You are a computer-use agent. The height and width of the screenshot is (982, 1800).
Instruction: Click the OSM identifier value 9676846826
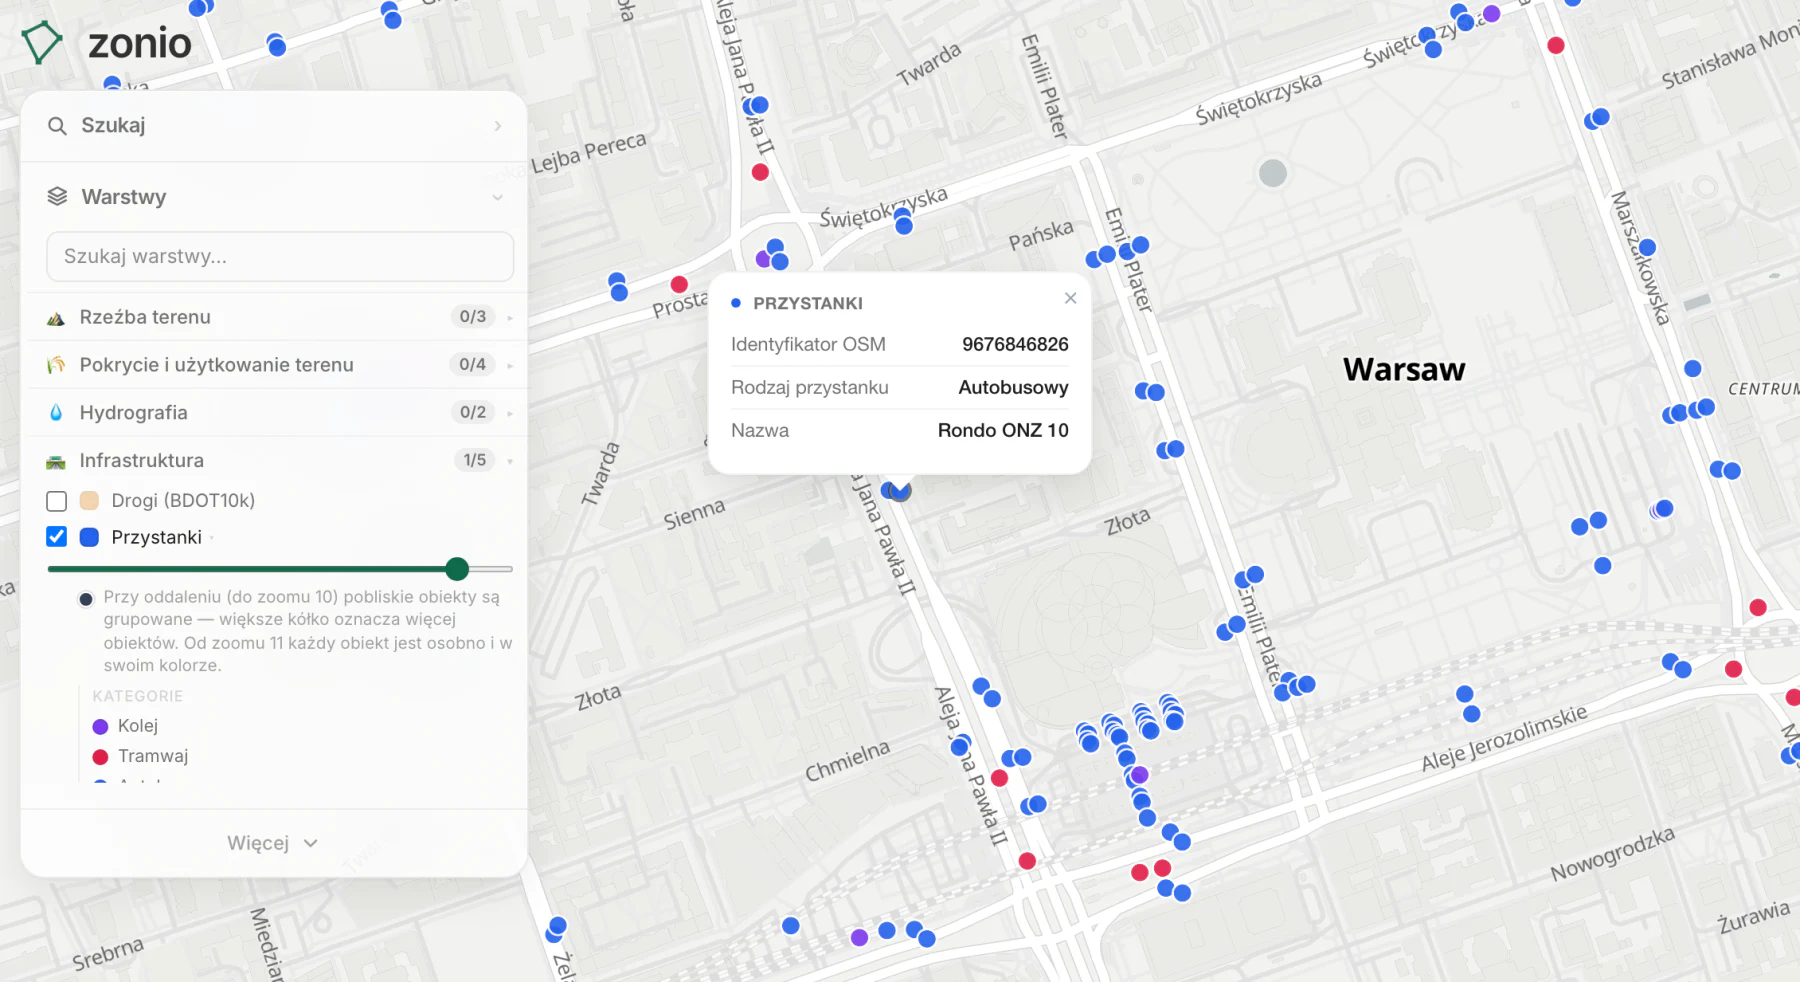1015,345
